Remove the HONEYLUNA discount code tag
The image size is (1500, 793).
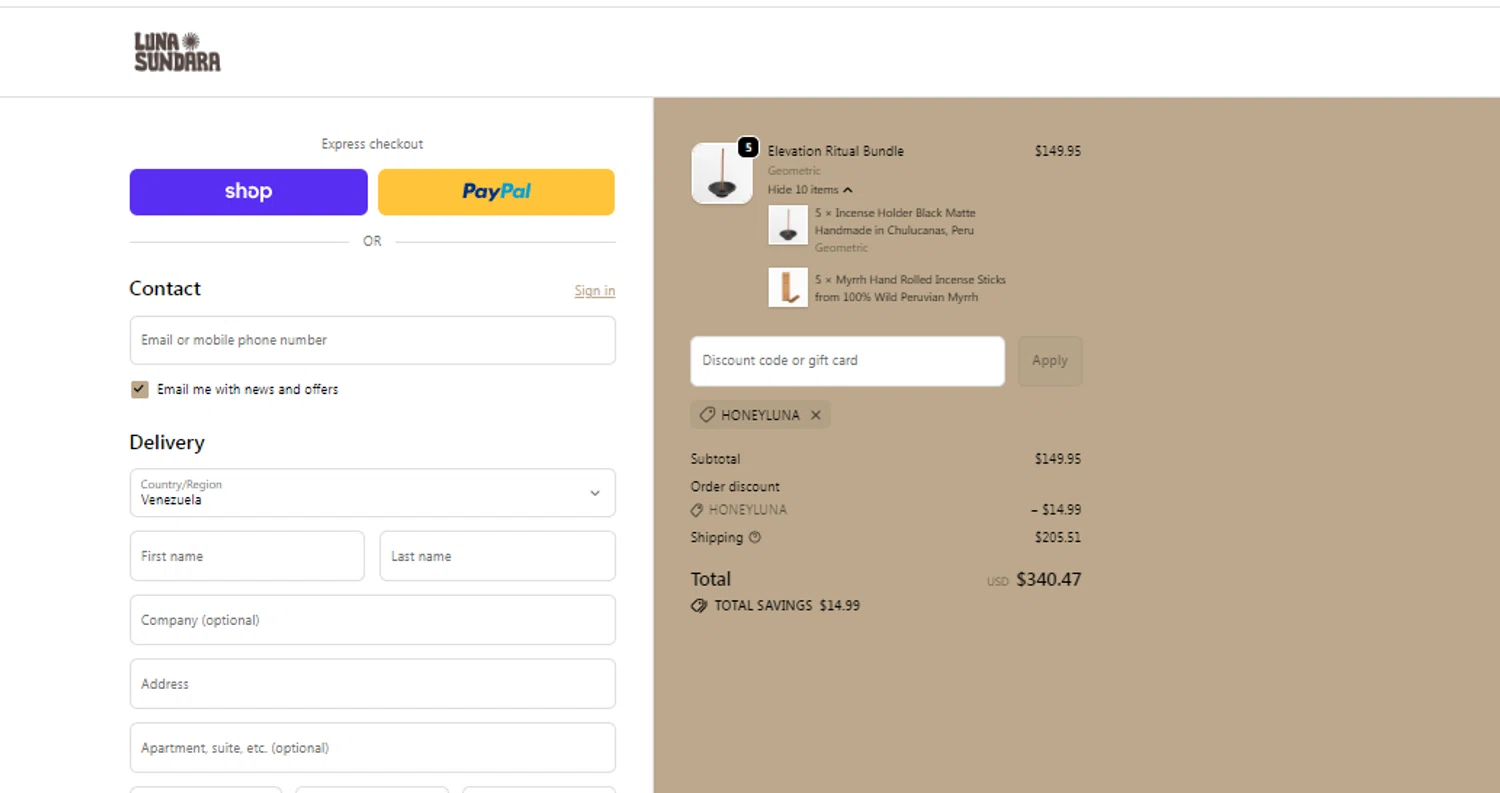(815, 415)
